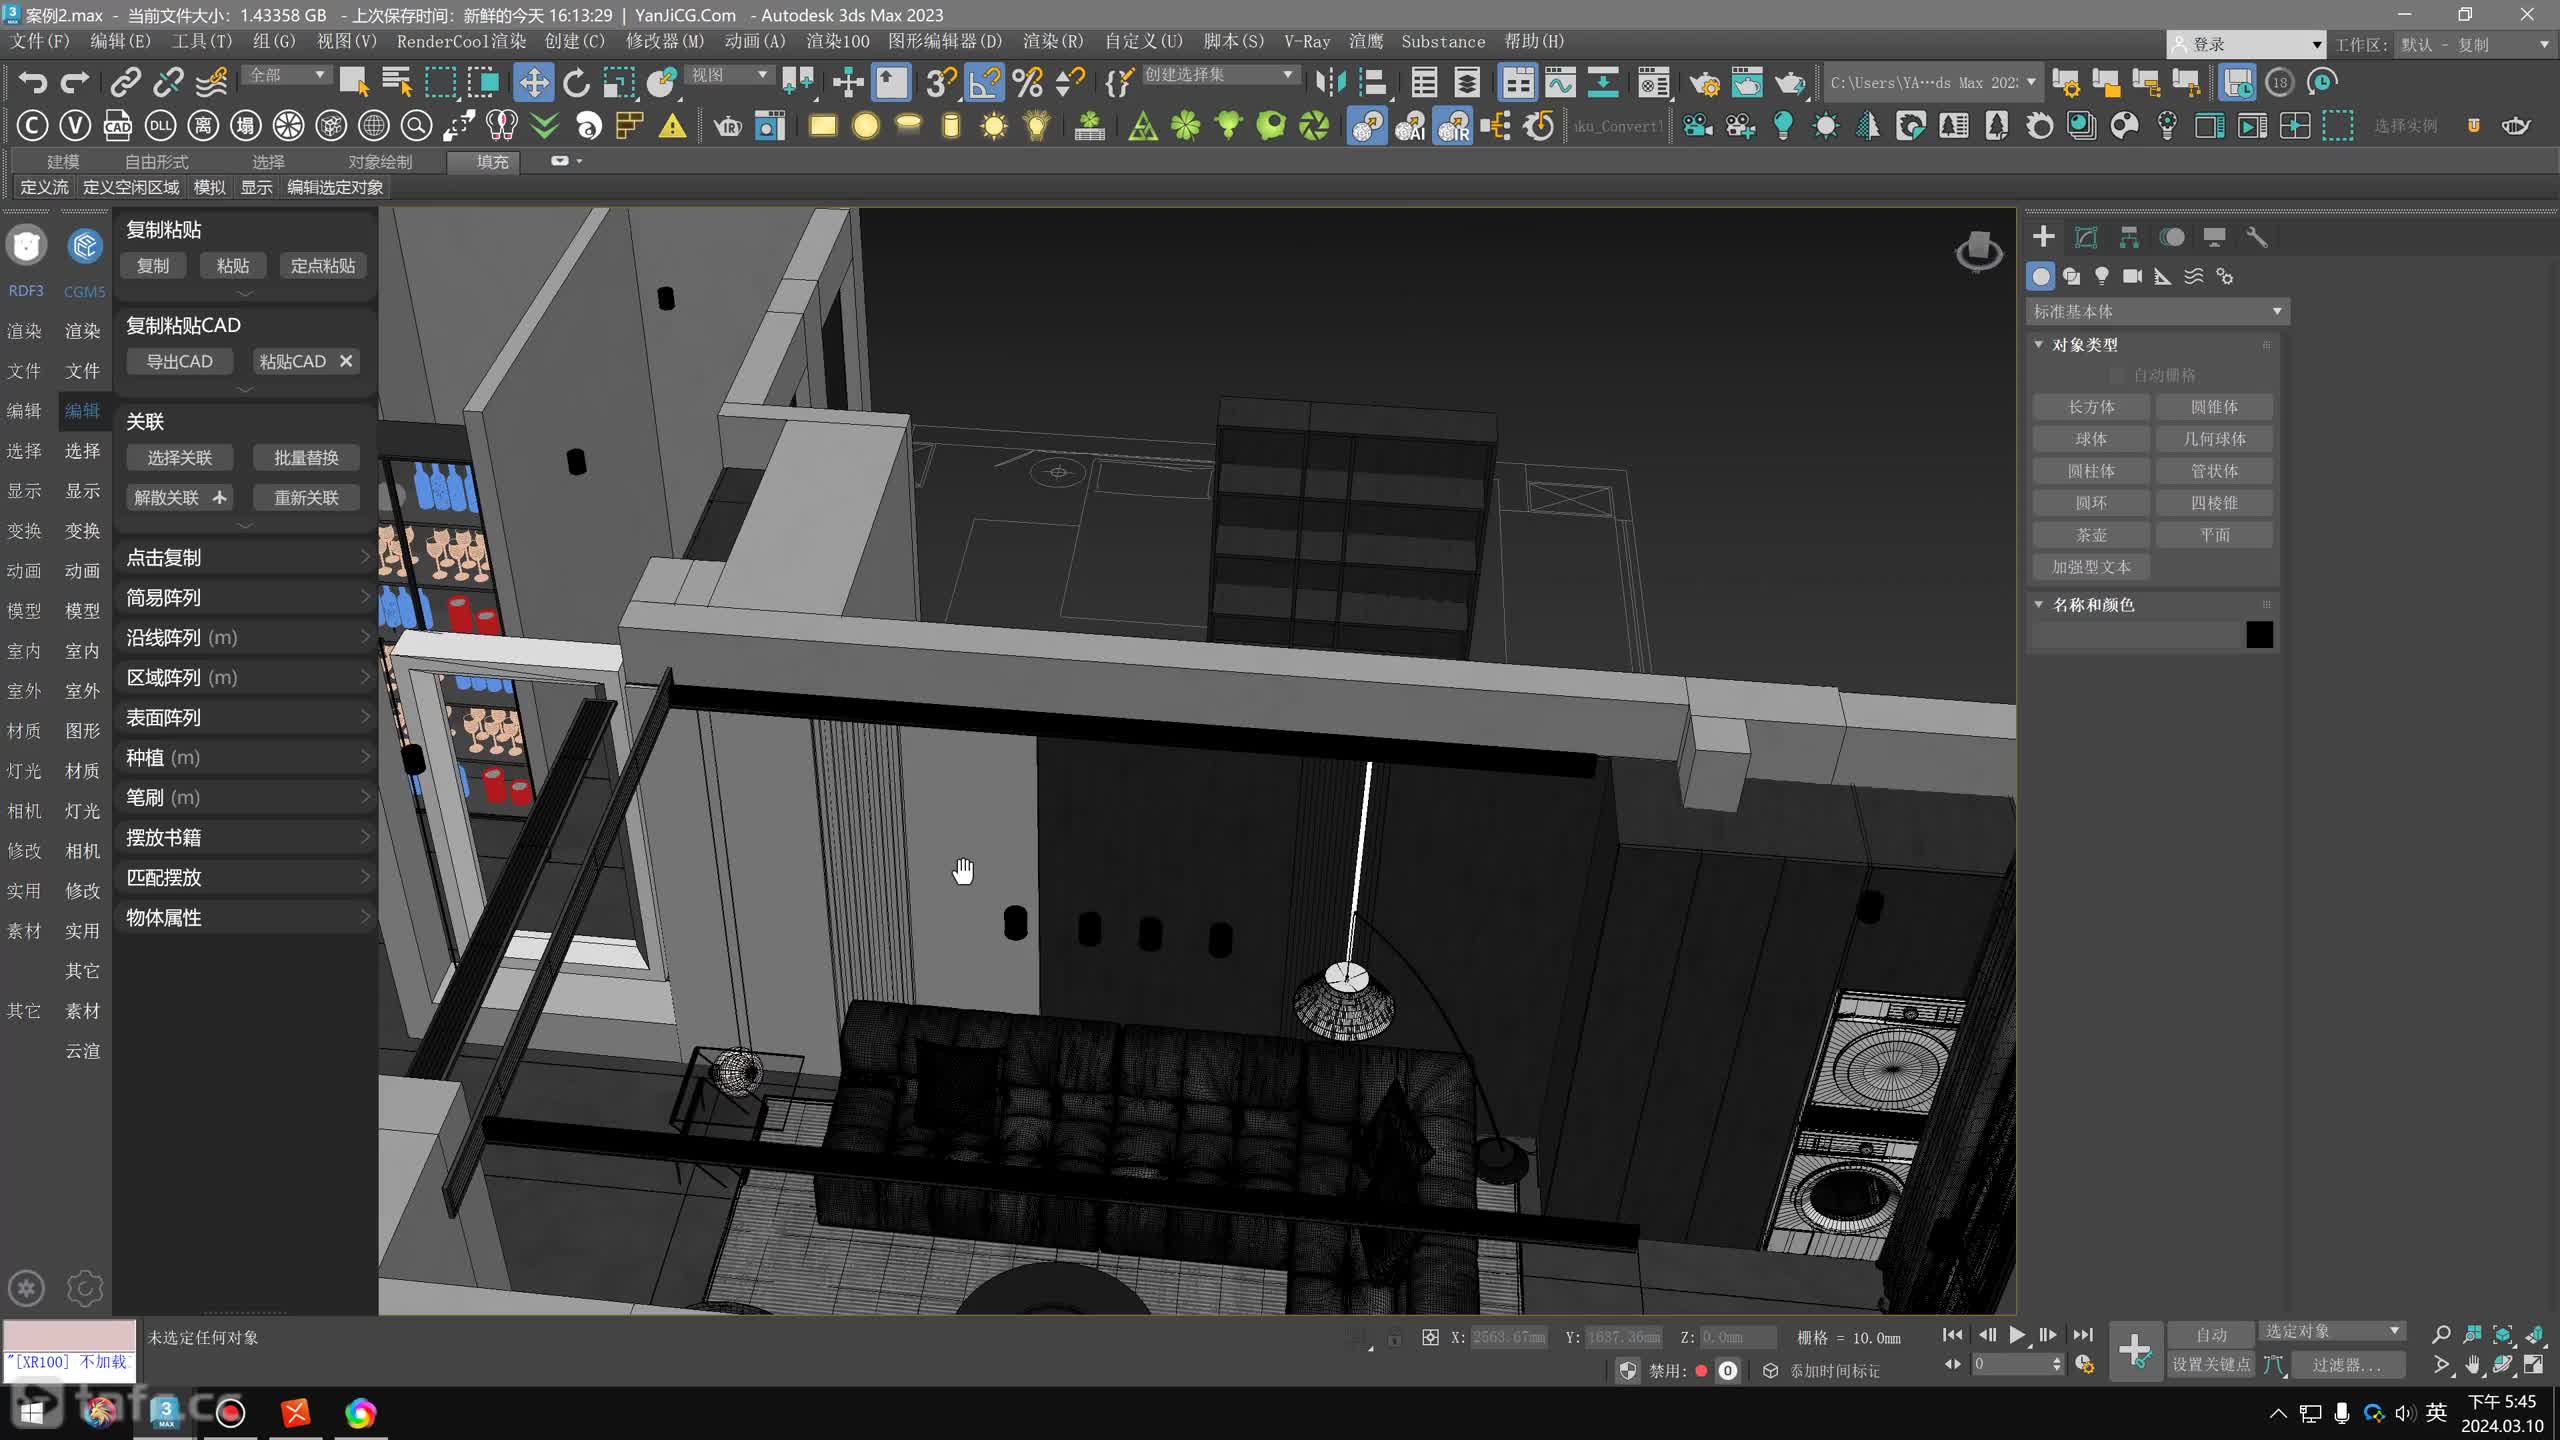Undo the last action with the undo arrow
This screenshot has height=1440, width=2560.
pyautogui.click(x=32, y=82)
